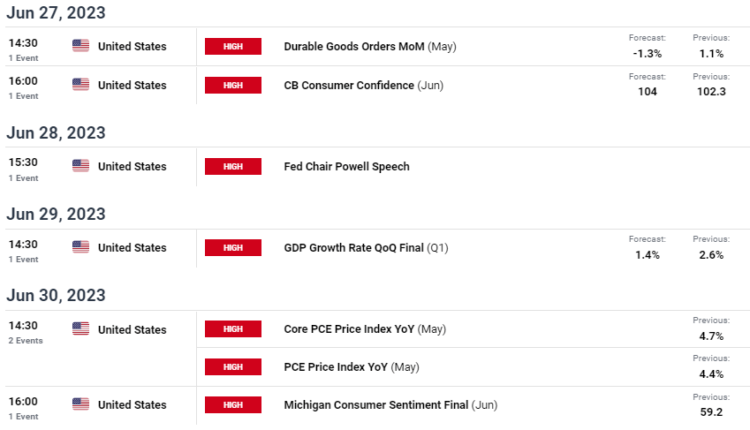Screen dimensions: 750x430
Task: View GDP Growth Rate QoQ Final details
Action: tap(353, 247)
